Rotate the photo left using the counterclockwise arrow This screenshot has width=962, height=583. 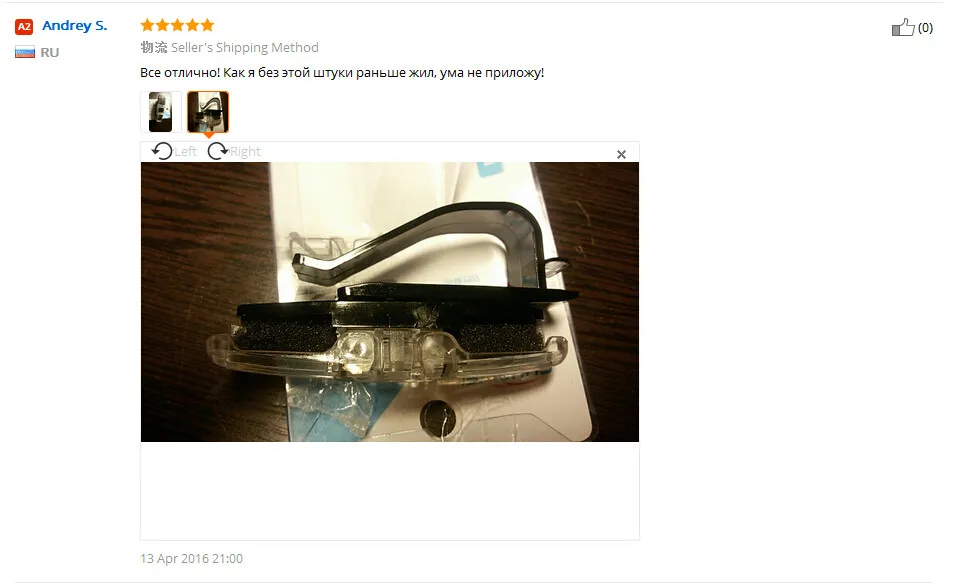(162, 151)
